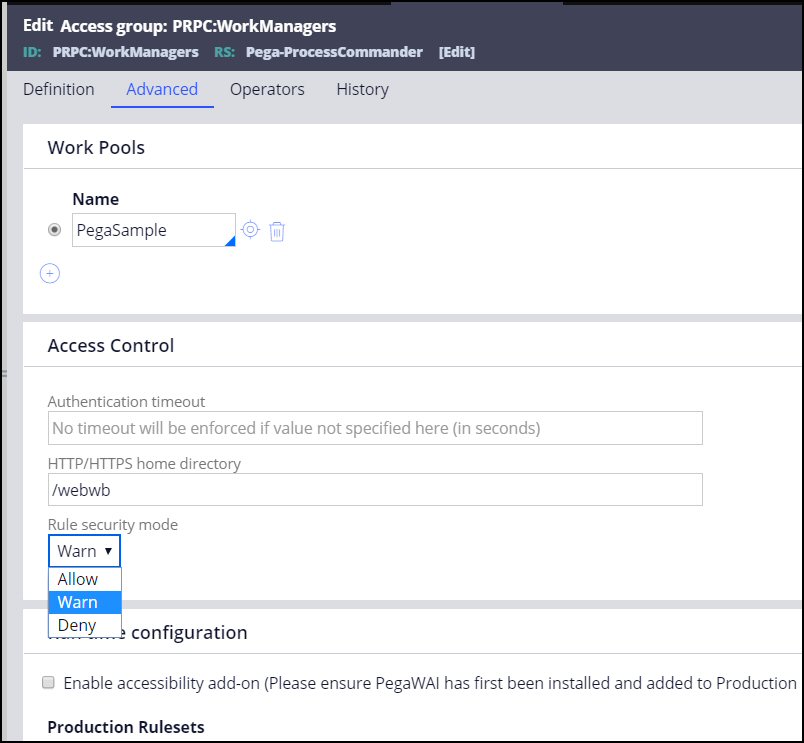Switch to the Definition tab
This screenshot has height=743, width=804.
[x=59, y=89]
